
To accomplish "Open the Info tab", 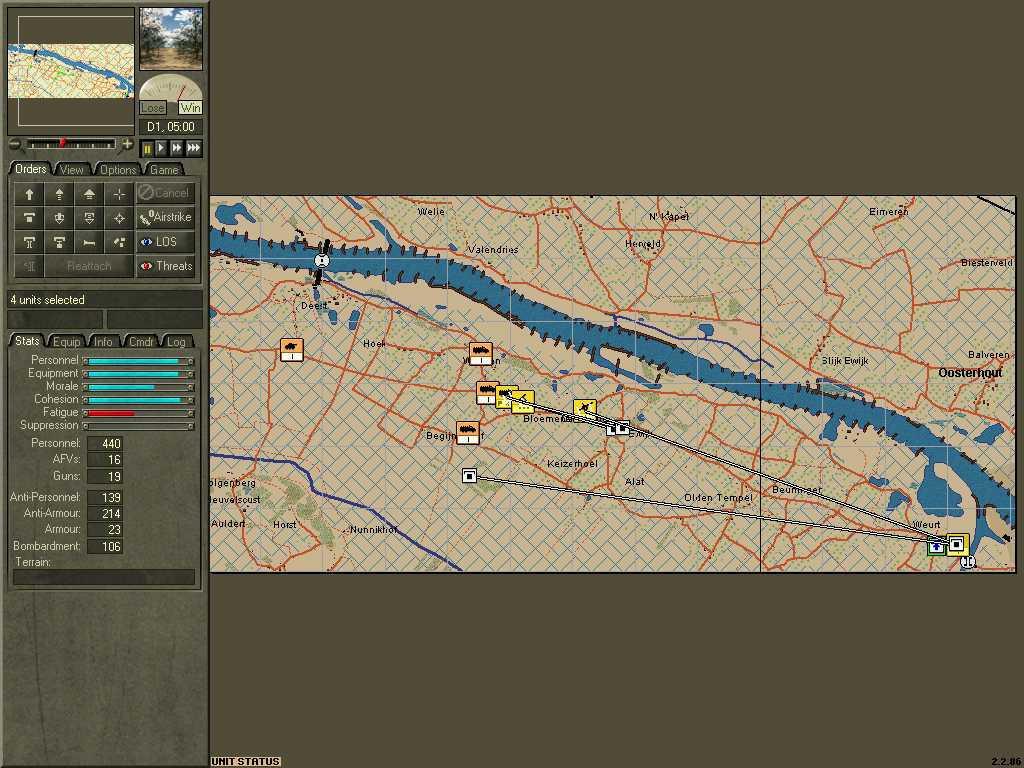I will coord(103,342).
